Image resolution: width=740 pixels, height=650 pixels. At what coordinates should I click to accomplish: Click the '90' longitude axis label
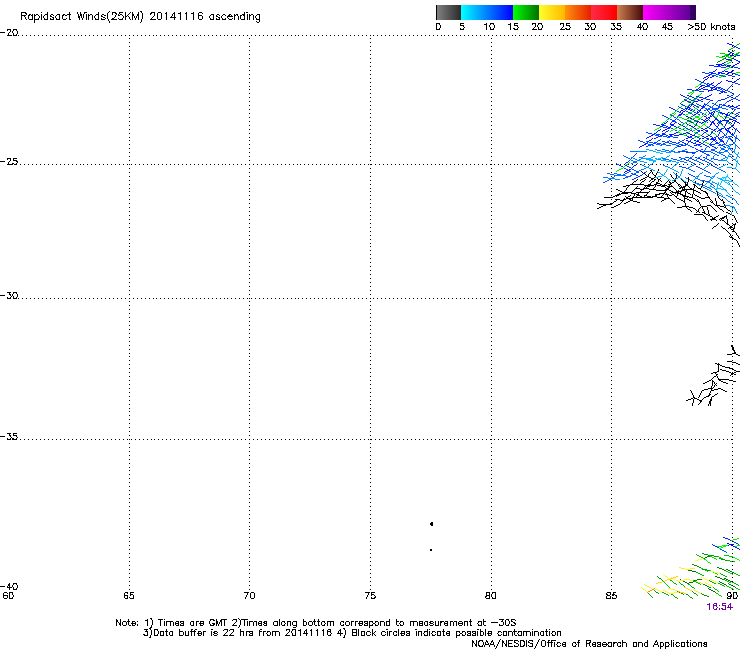[x=732, y=596]
